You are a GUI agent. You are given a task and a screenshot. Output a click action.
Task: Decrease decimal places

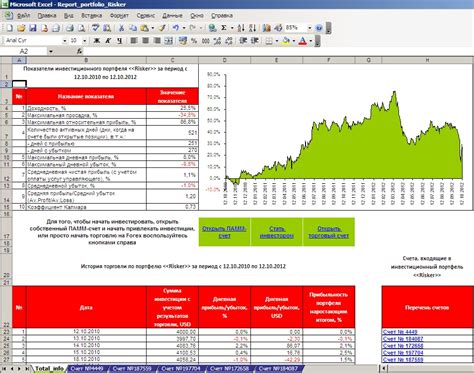pyautogui.click(x=229, y=41)
